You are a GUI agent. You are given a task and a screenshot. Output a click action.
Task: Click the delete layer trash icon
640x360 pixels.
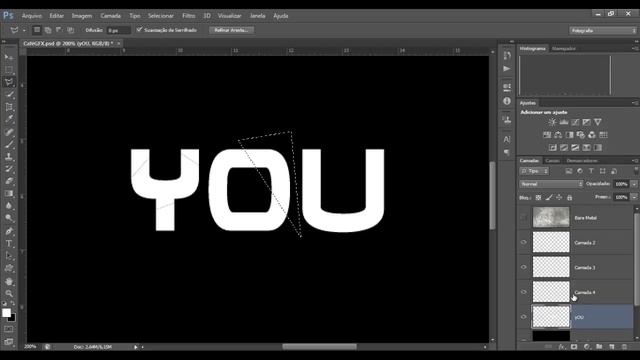pyautogui.click(x=624, y=347)
